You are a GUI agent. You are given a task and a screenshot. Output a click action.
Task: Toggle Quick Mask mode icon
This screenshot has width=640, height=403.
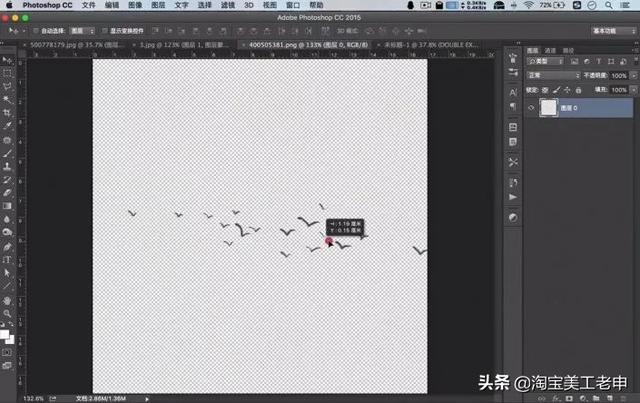point(7,352)
